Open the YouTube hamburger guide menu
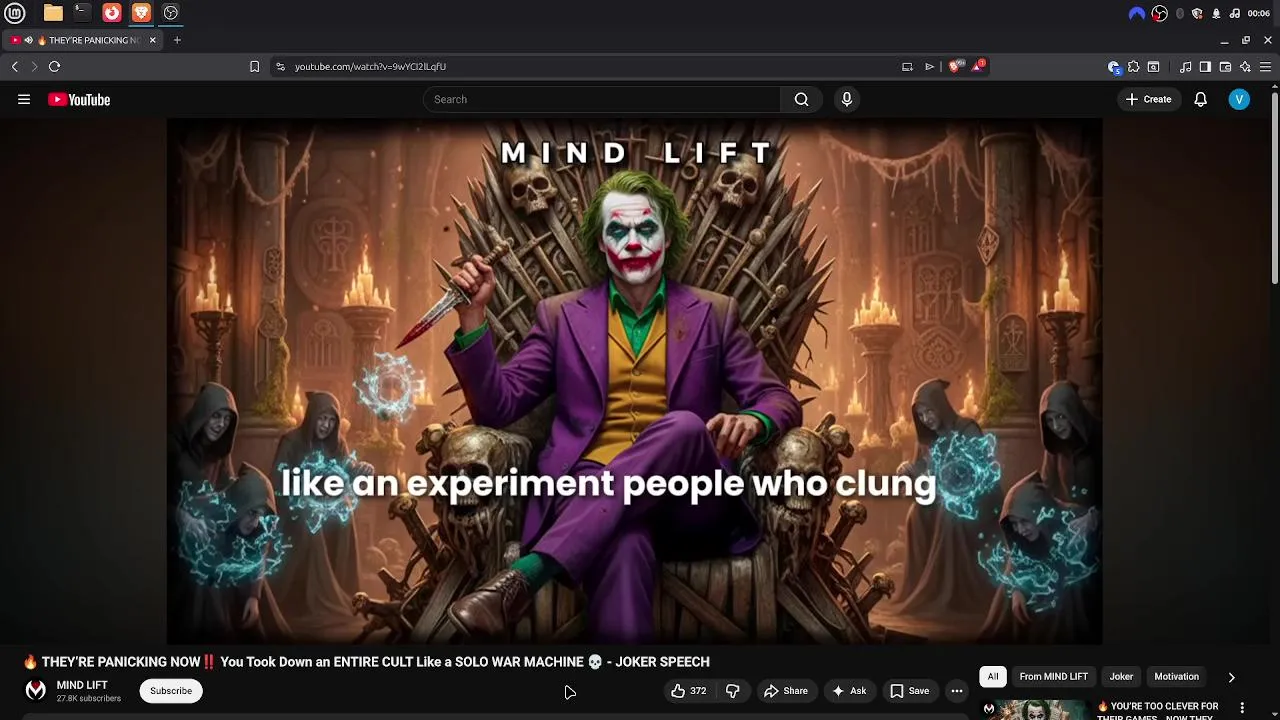Screen dimensions: 1280x720 click(x=24, y=99)
